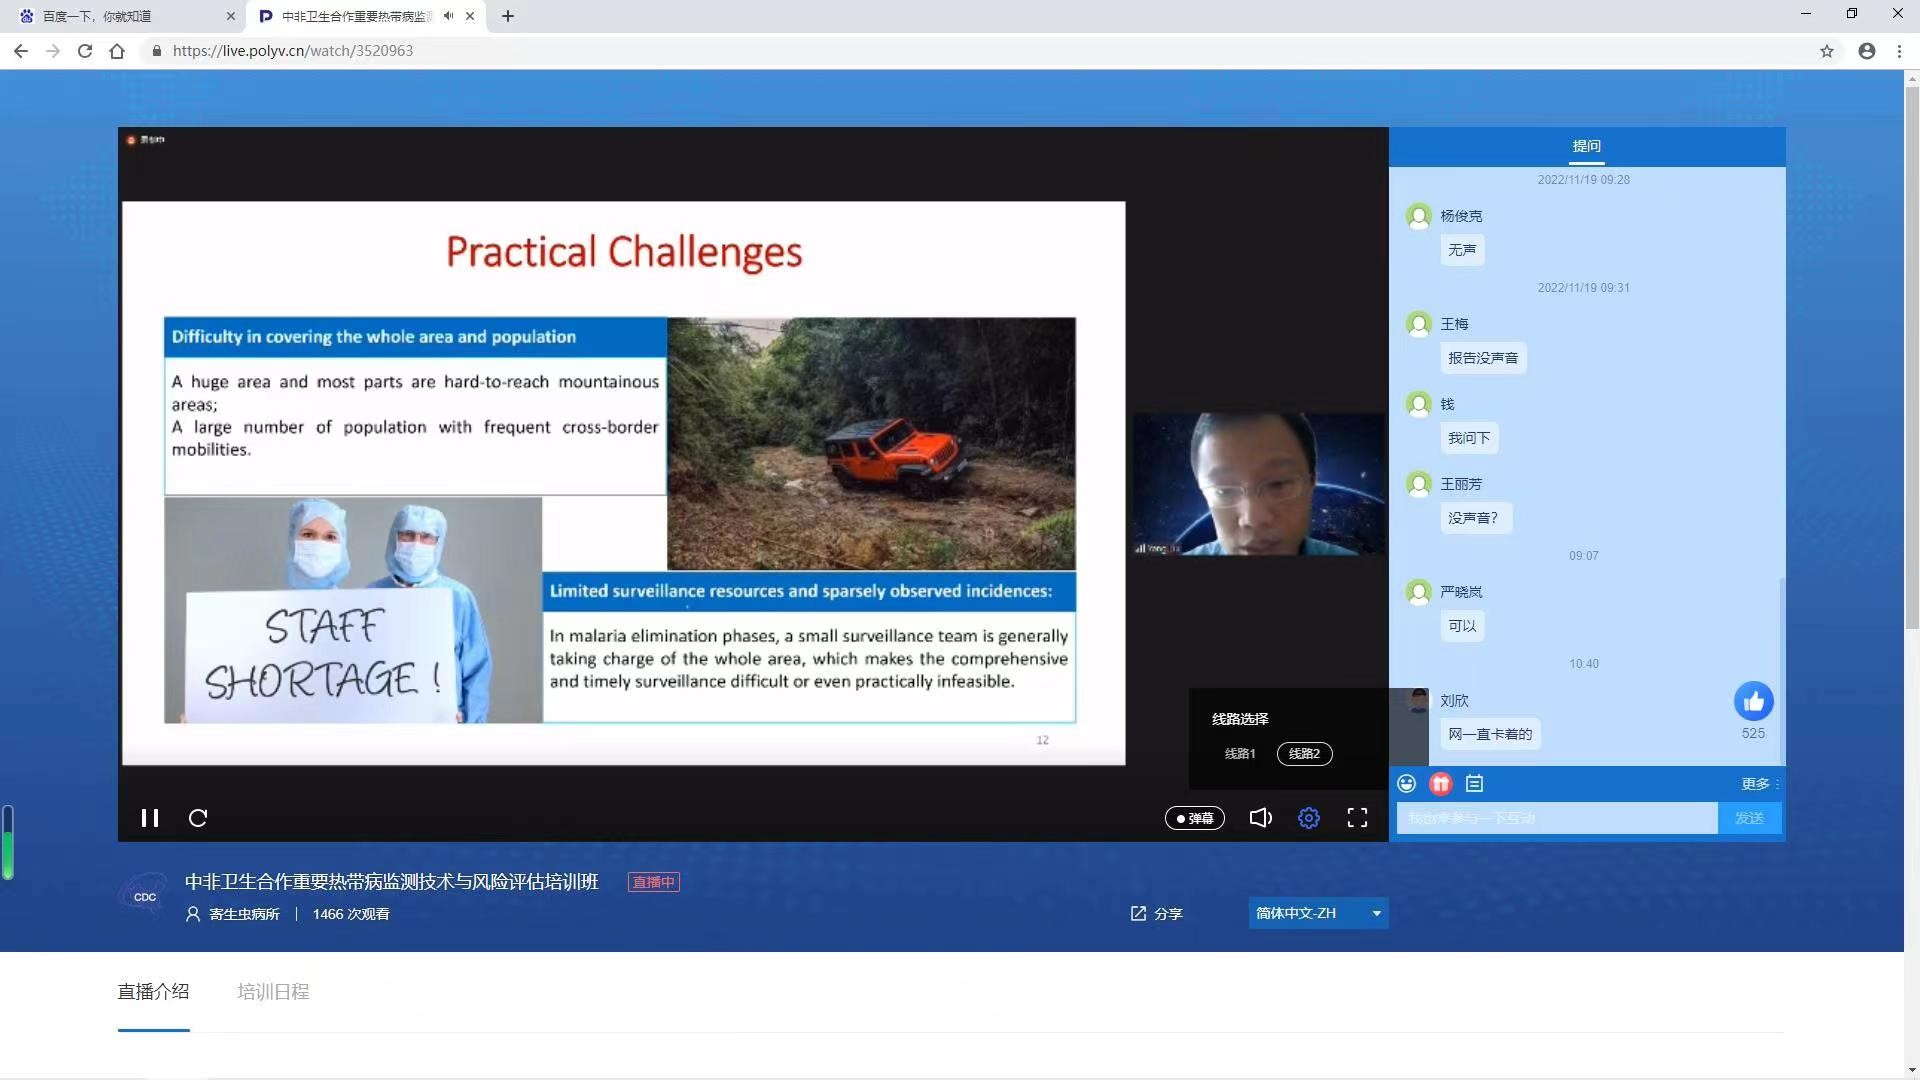Select 线路2 stream route
Screen dimensions: 1920x1080
tap(1304, 754)
